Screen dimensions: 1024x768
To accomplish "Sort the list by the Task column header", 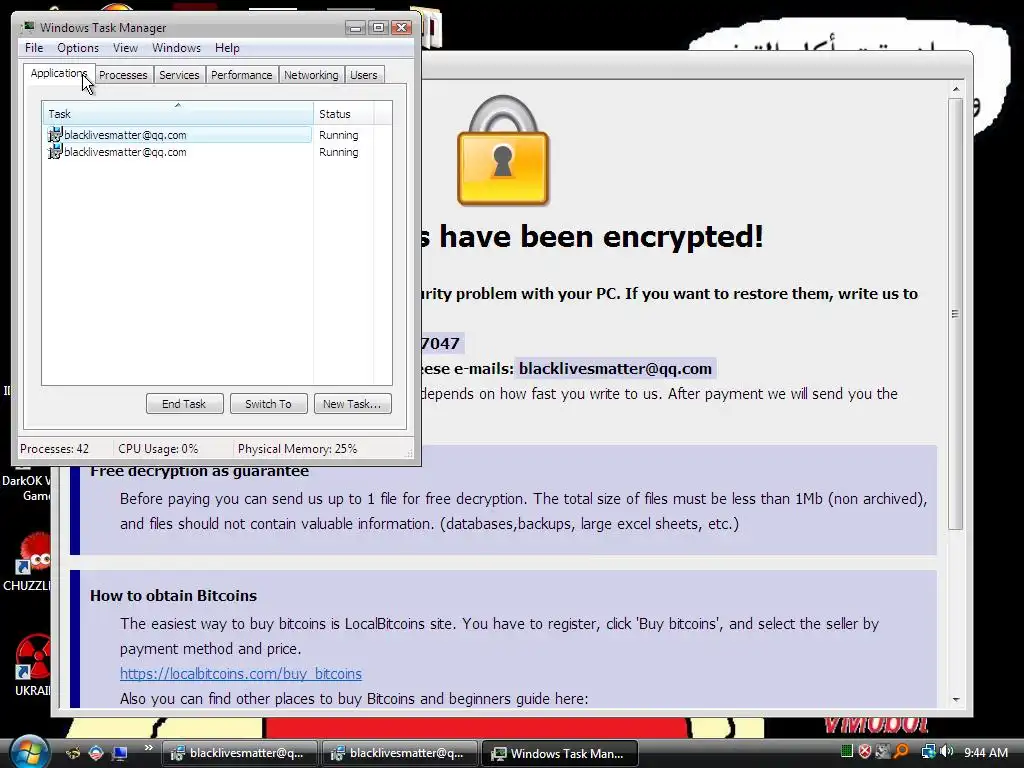I will click(178, 114).
